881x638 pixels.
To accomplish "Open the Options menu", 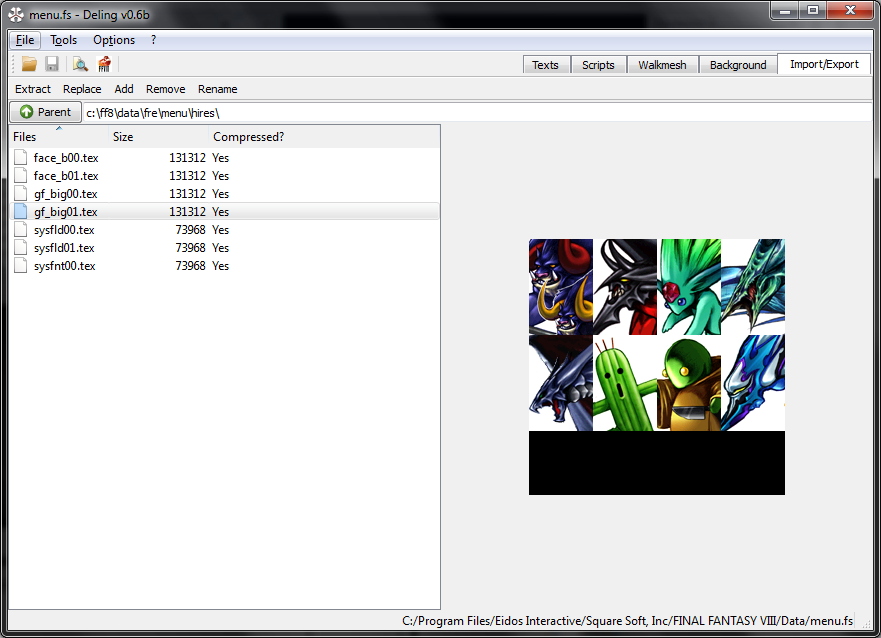I will (114, 40).
